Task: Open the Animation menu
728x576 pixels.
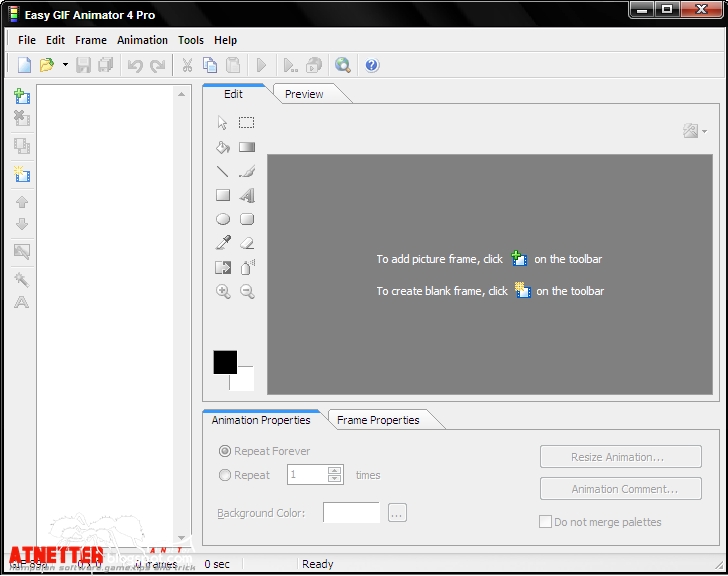Action: 142,40
